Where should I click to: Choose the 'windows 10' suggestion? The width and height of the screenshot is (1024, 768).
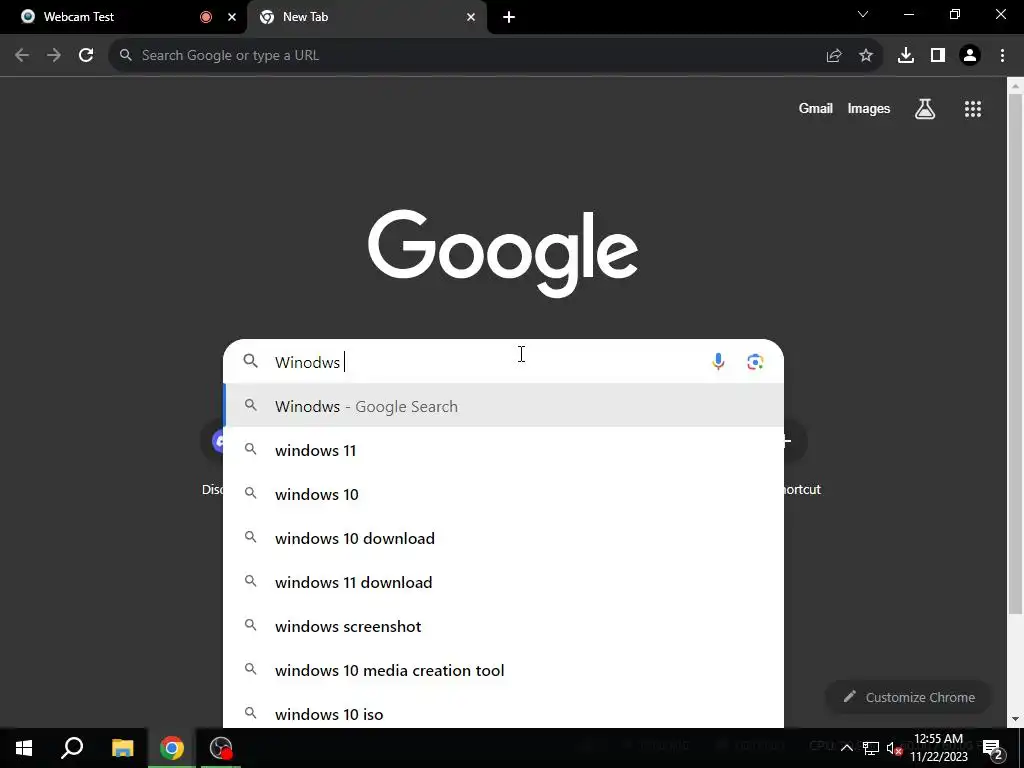(x=504, y=494)
